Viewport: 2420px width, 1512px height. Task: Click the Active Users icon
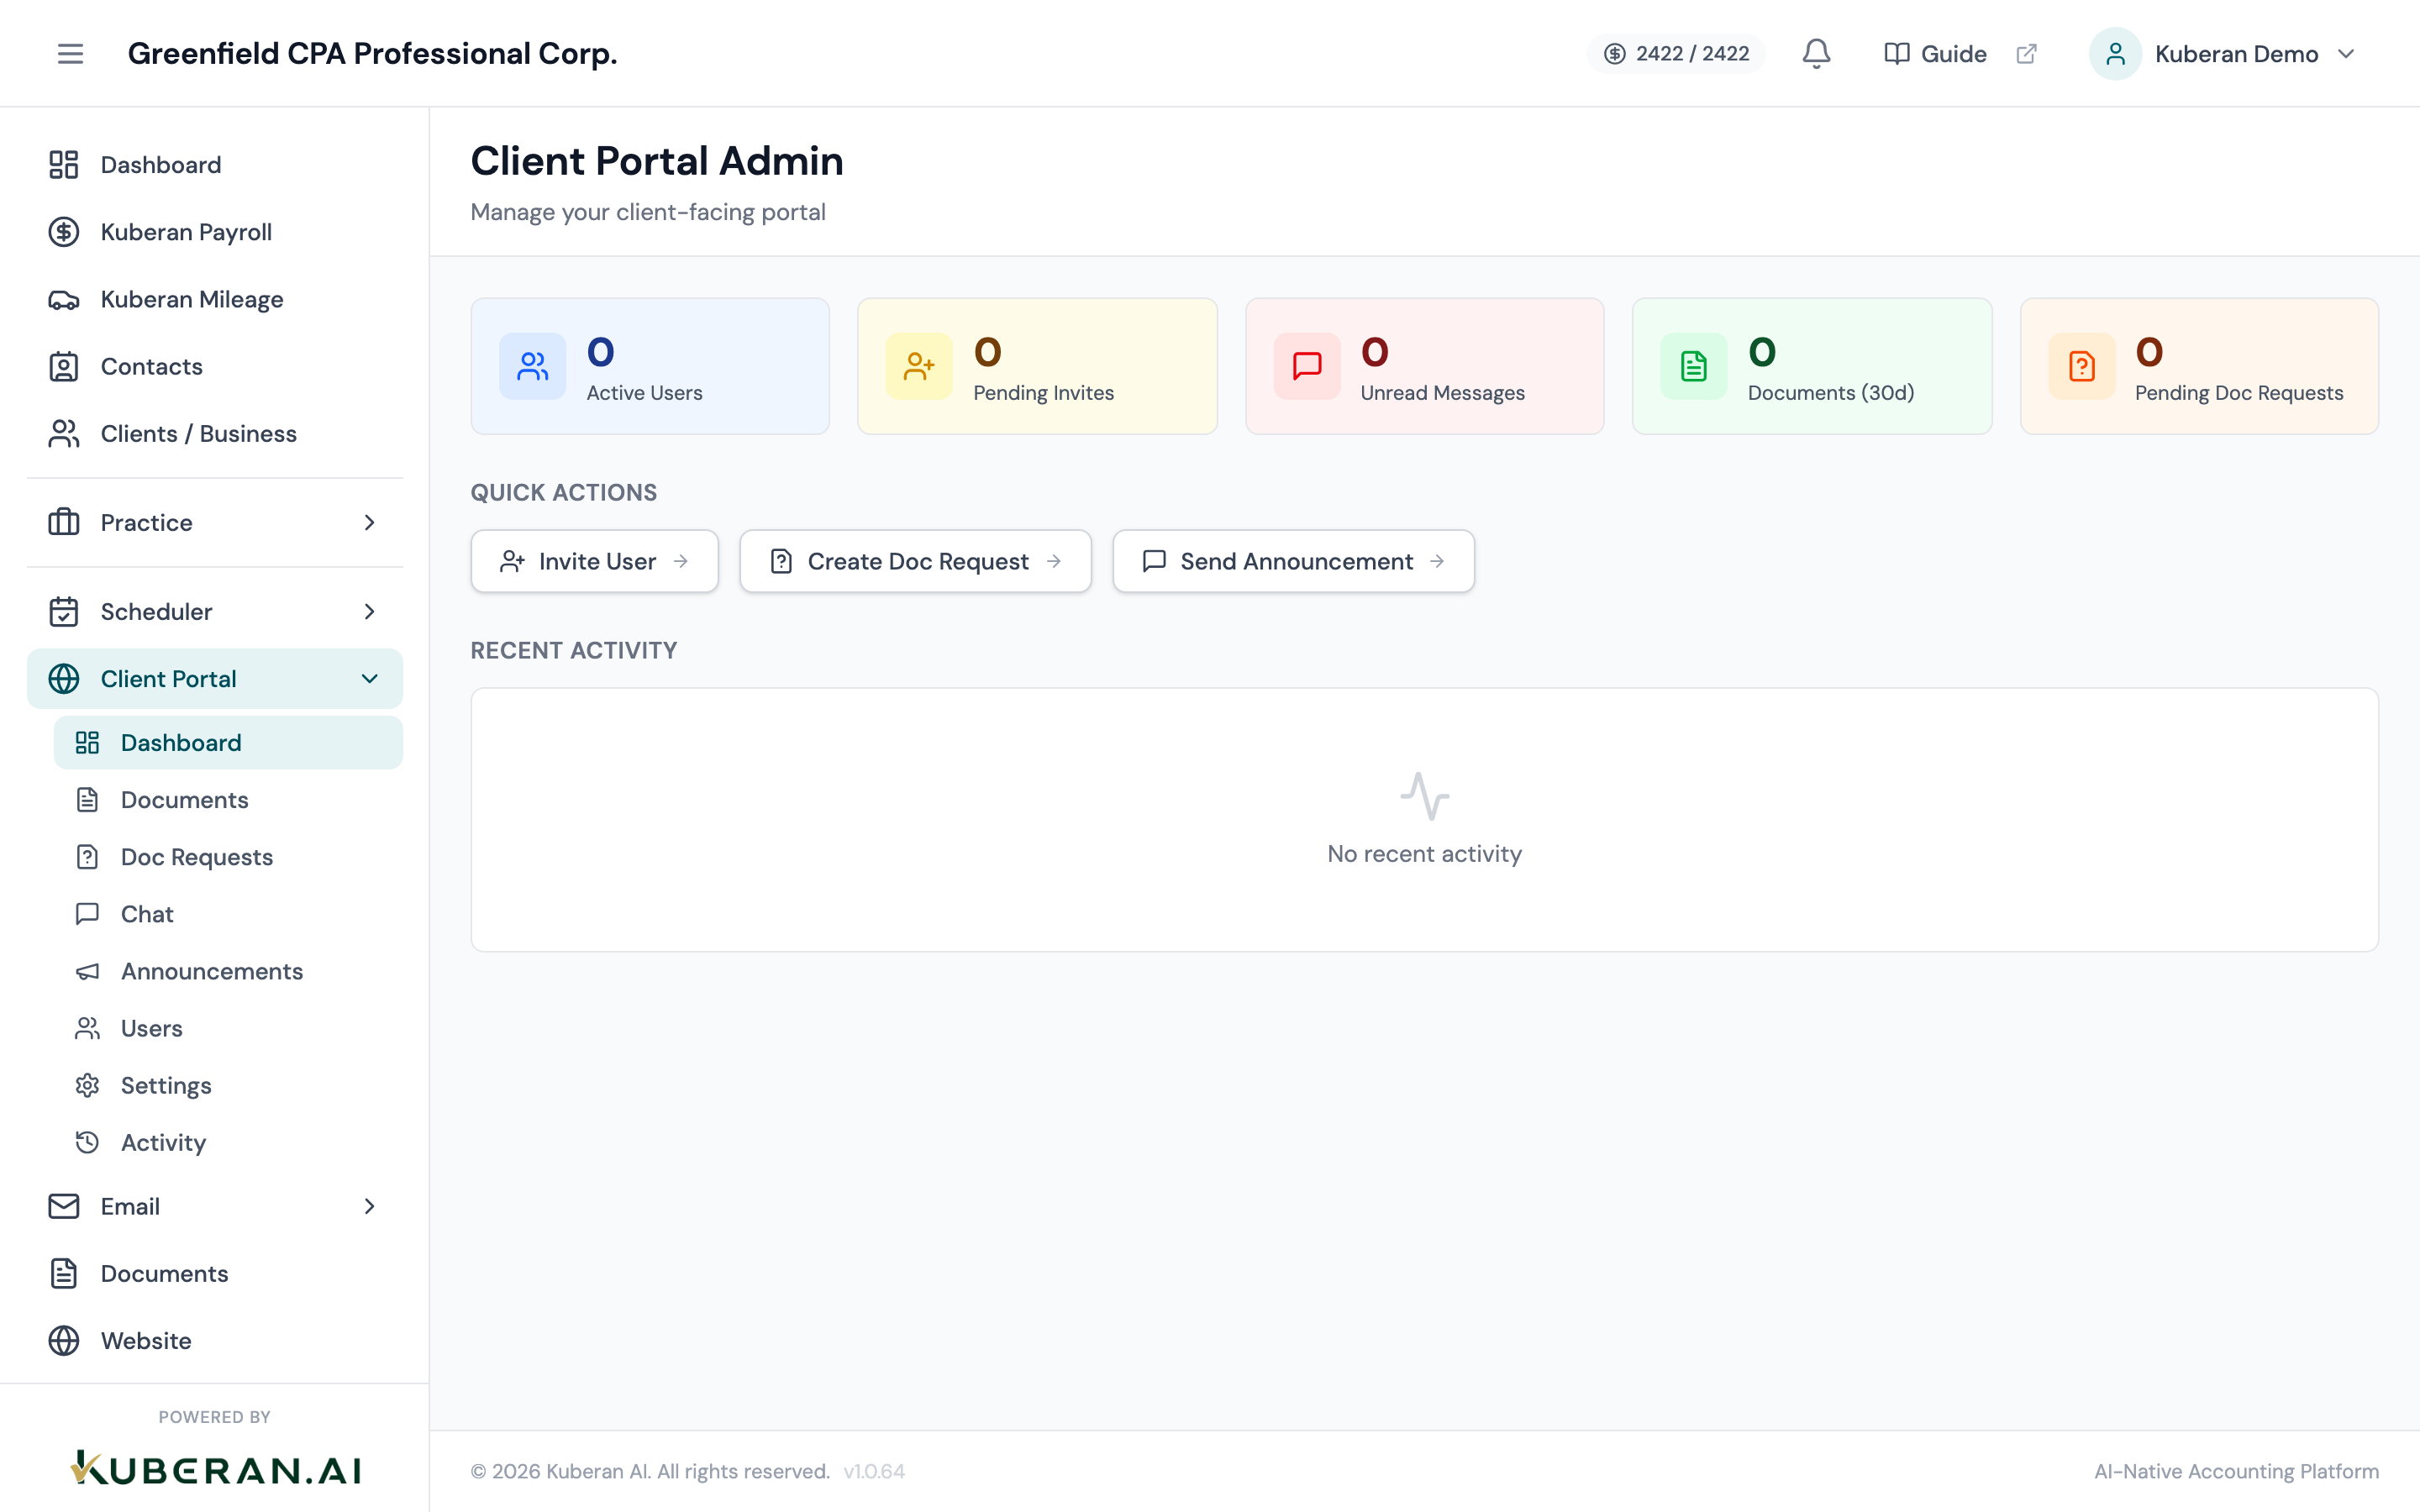point(532,366)
